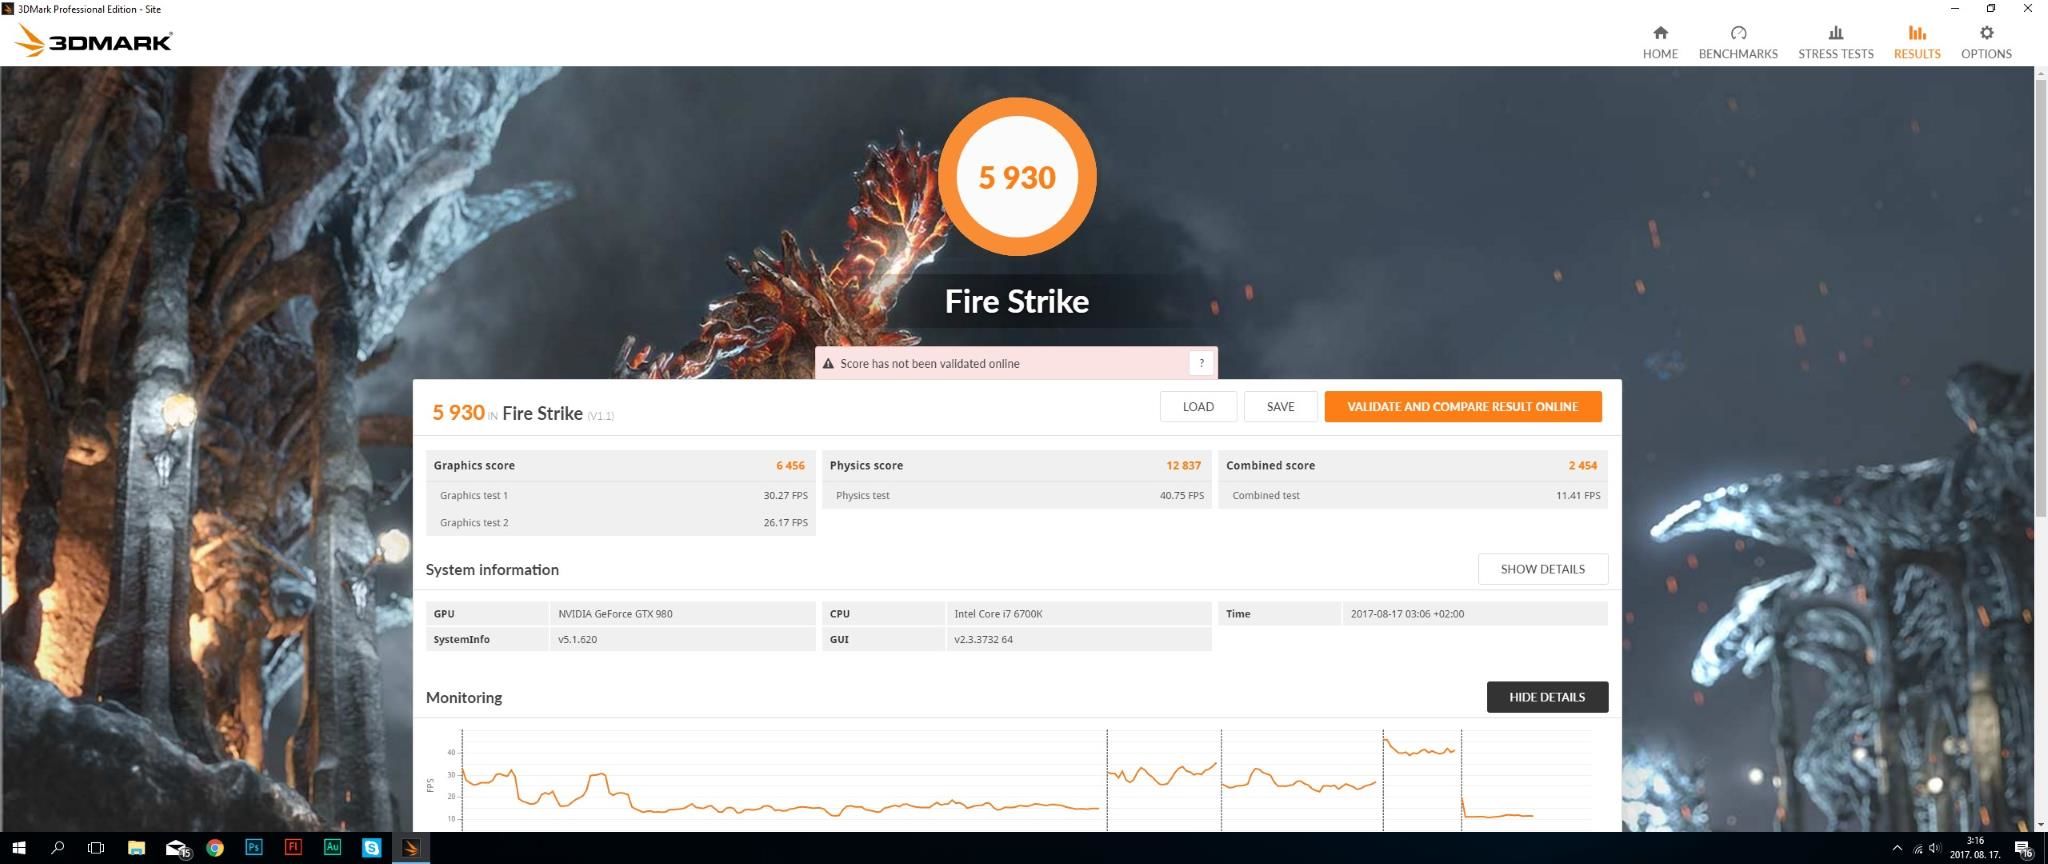
Task: Click Graphics test 2 row
Action: [x=621, y=522]
